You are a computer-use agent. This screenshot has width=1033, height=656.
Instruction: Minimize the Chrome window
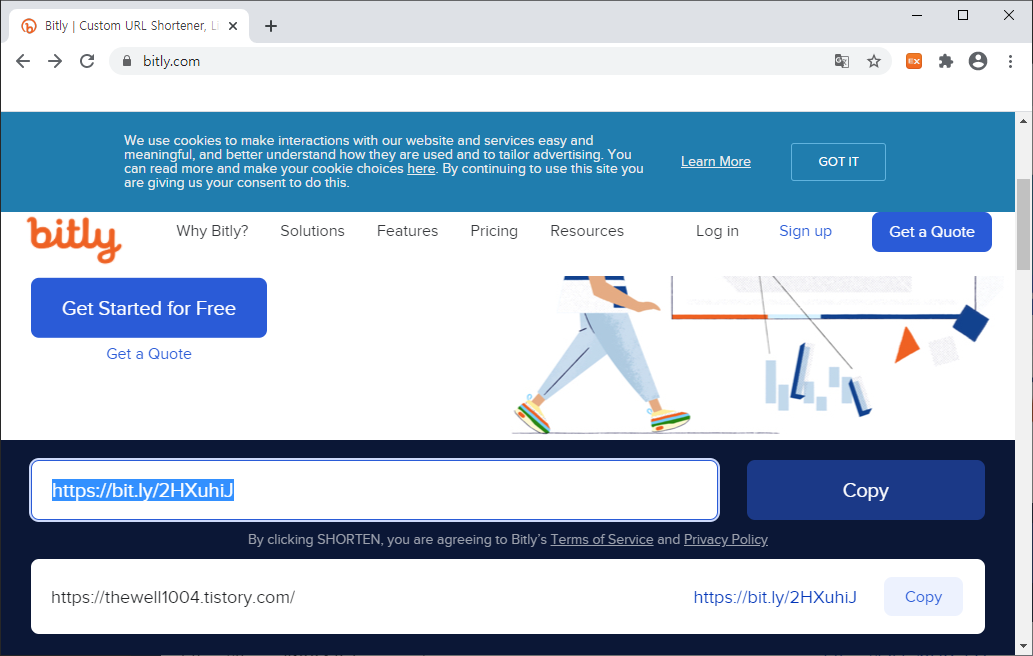tap(916, 15)
